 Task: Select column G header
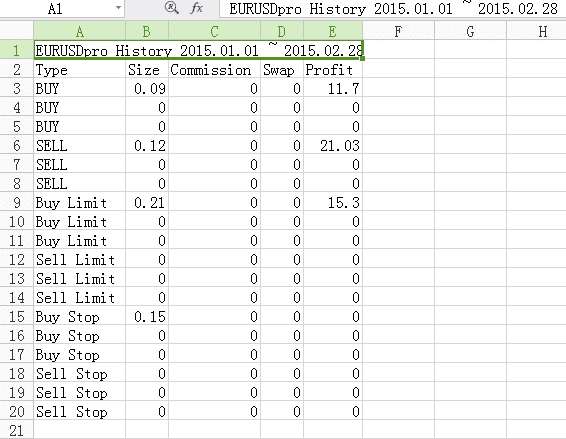click(x=471, y=31)
